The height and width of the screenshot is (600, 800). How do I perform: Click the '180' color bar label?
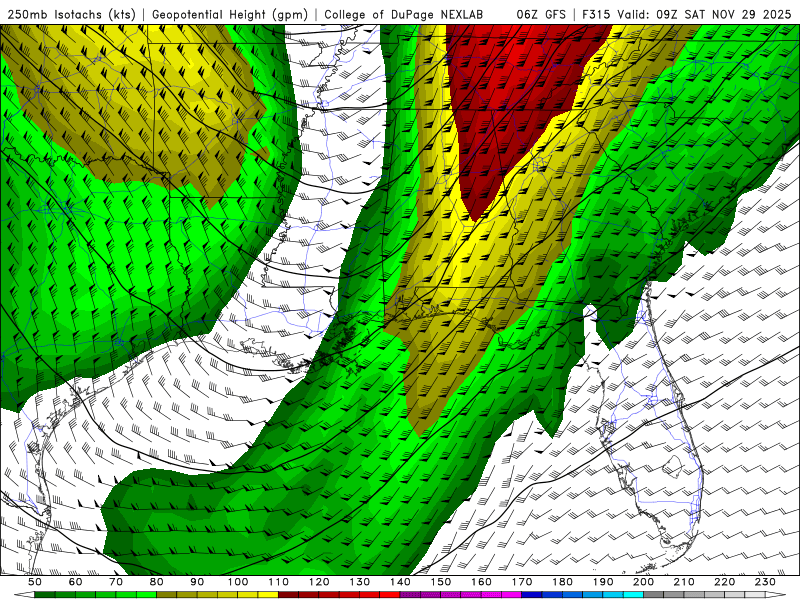[x=562, y=582]
